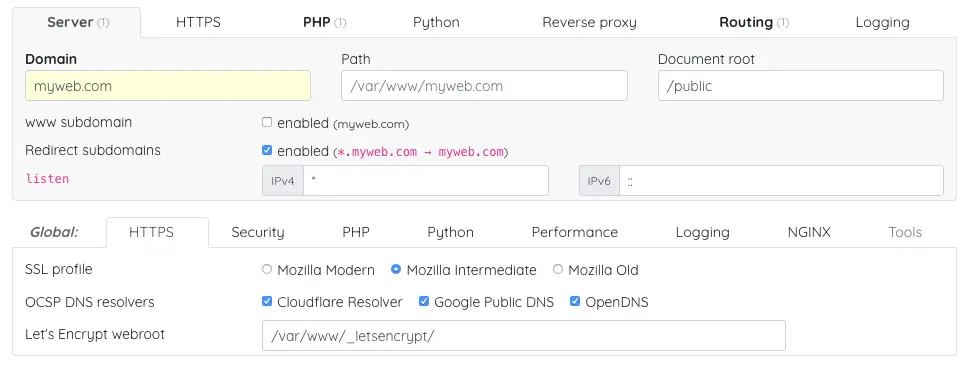Click the Document root input field
Image resolution: width=967 pixels, height=369 pixels.
800,86
